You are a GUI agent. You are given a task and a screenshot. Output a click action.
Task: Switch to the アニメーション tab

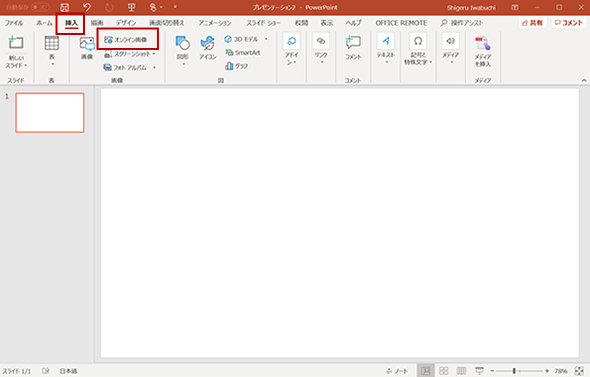point(215,23)
